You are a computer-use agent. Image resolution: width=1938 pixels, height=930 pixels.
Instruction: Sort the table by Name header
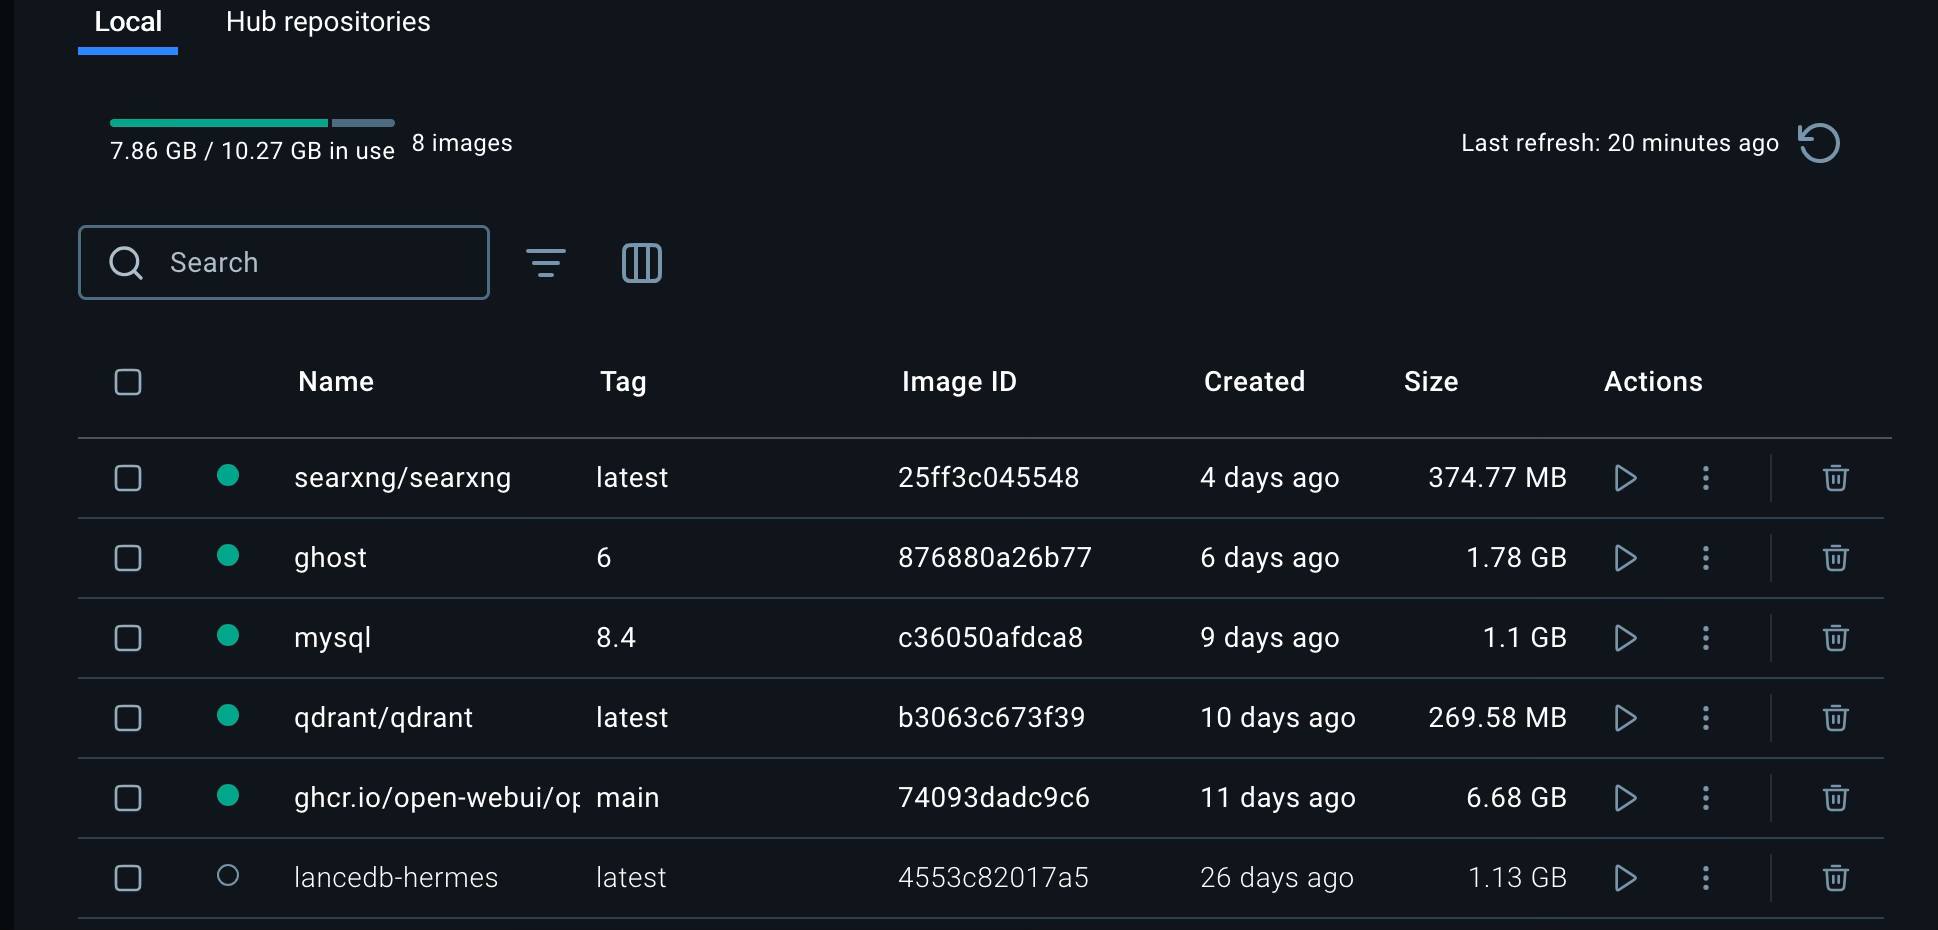pos(336,382)
